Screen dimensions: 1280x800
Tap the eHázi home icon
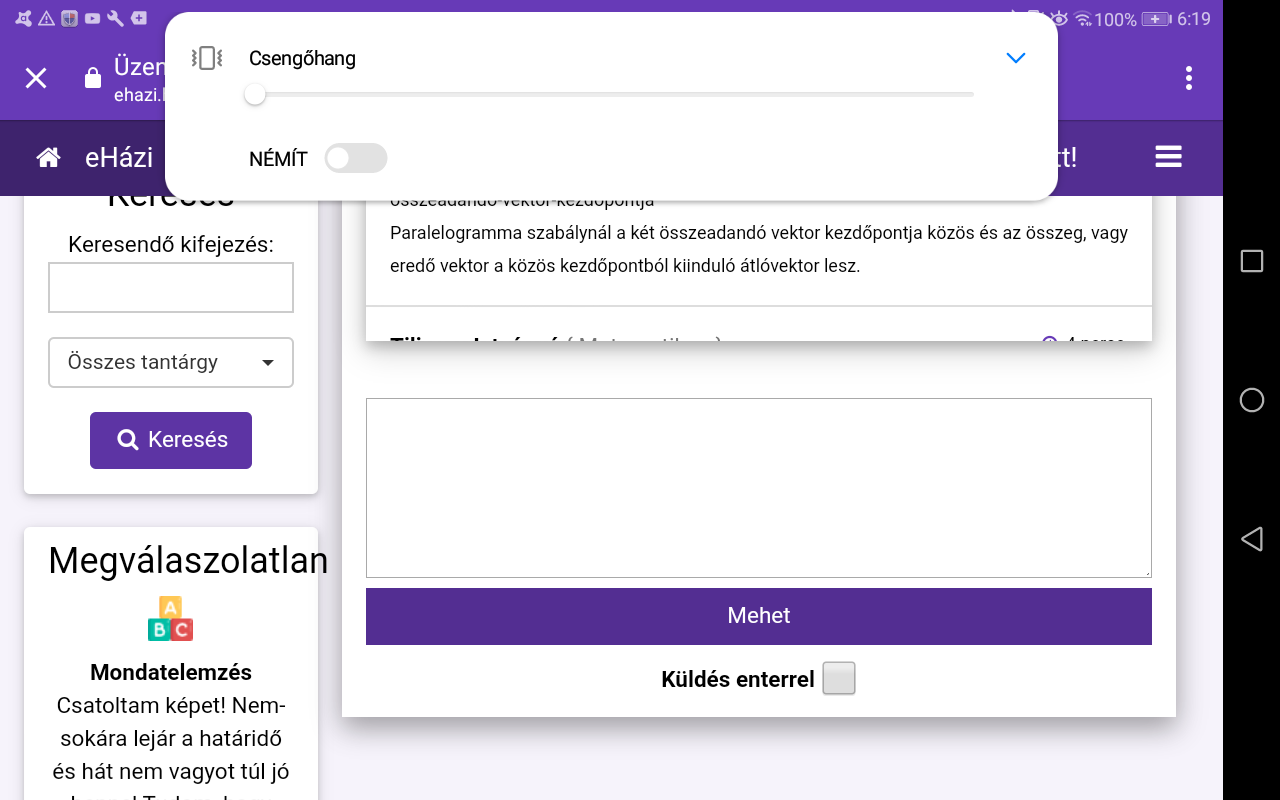[x=48, y=158]
